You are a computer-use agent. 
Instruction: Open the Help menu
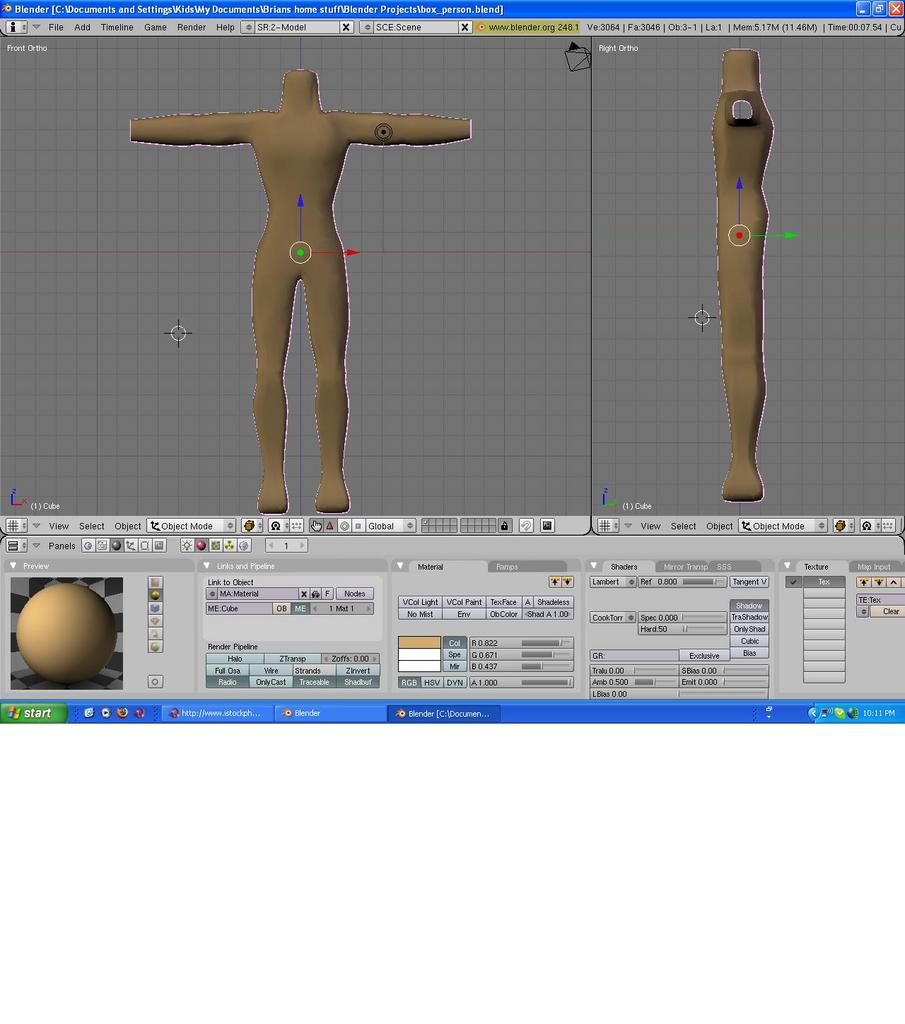pos(225,27)
